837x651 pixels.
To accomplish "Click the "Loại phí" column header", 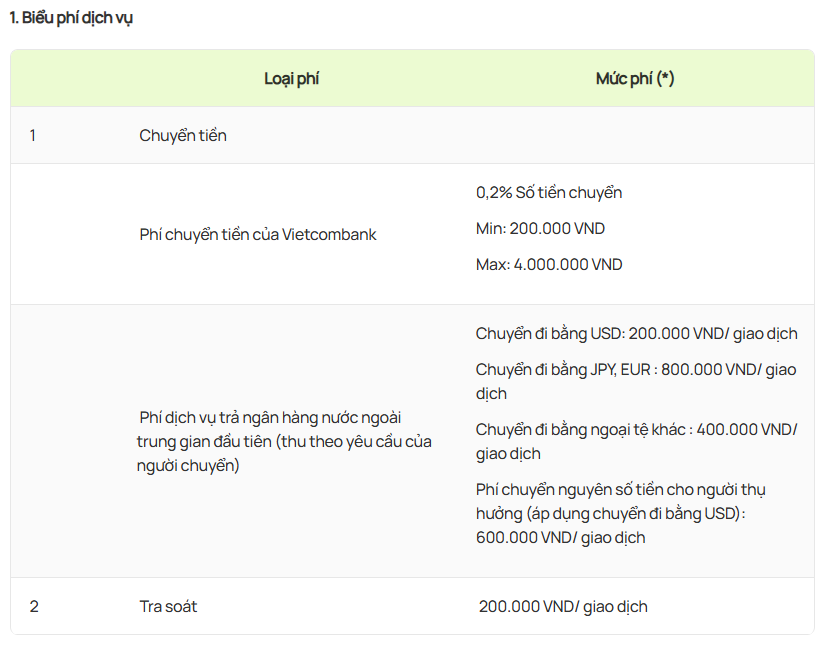I will pos(291,78).
